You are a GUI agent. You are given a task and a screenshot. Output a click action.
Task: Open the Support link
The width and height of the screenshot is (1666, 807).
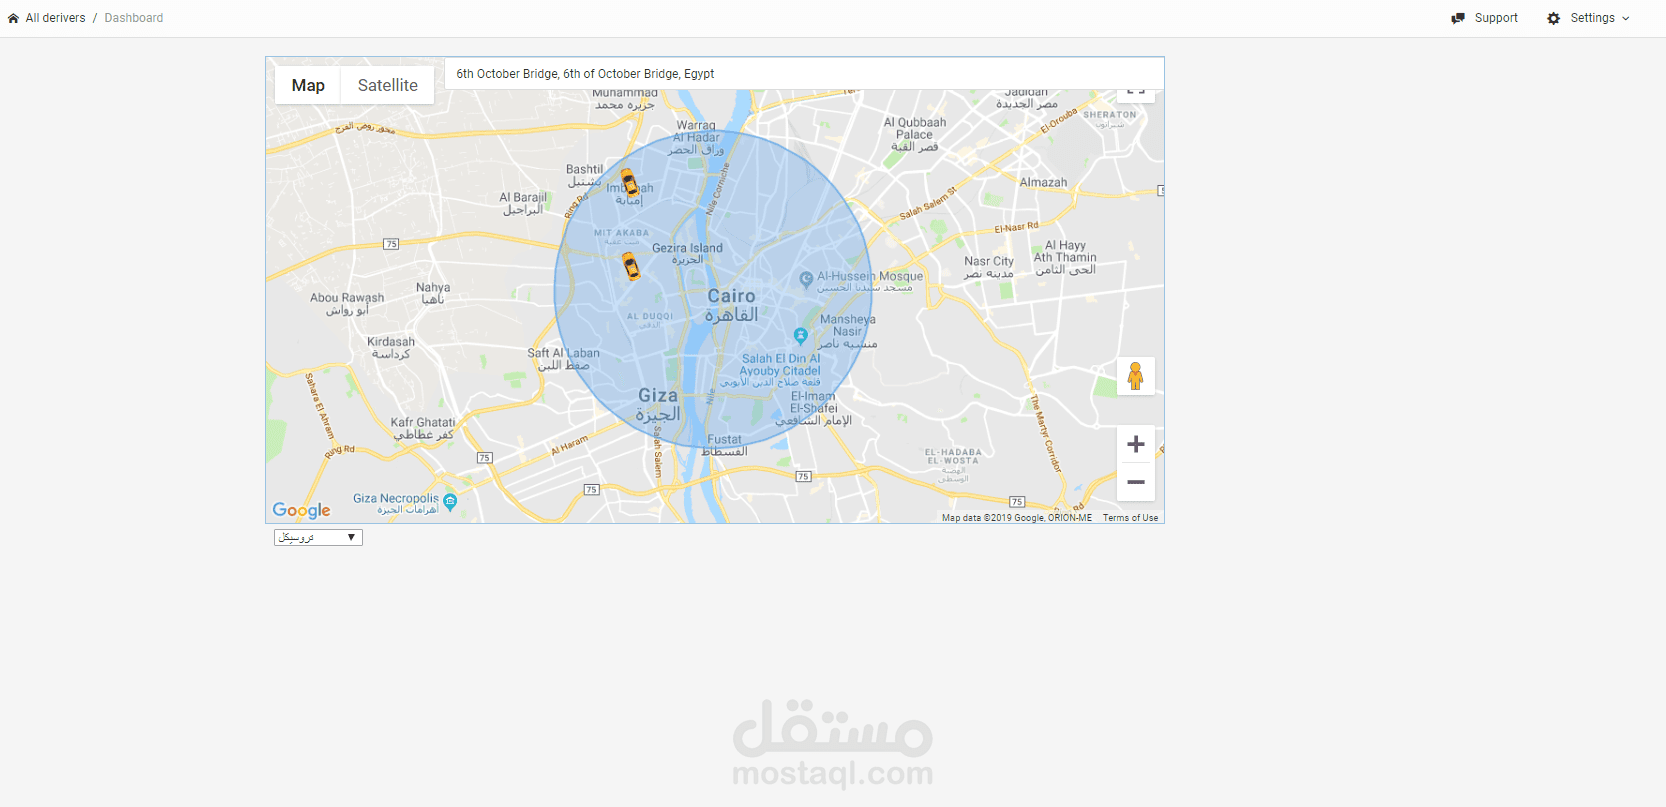1496,18
